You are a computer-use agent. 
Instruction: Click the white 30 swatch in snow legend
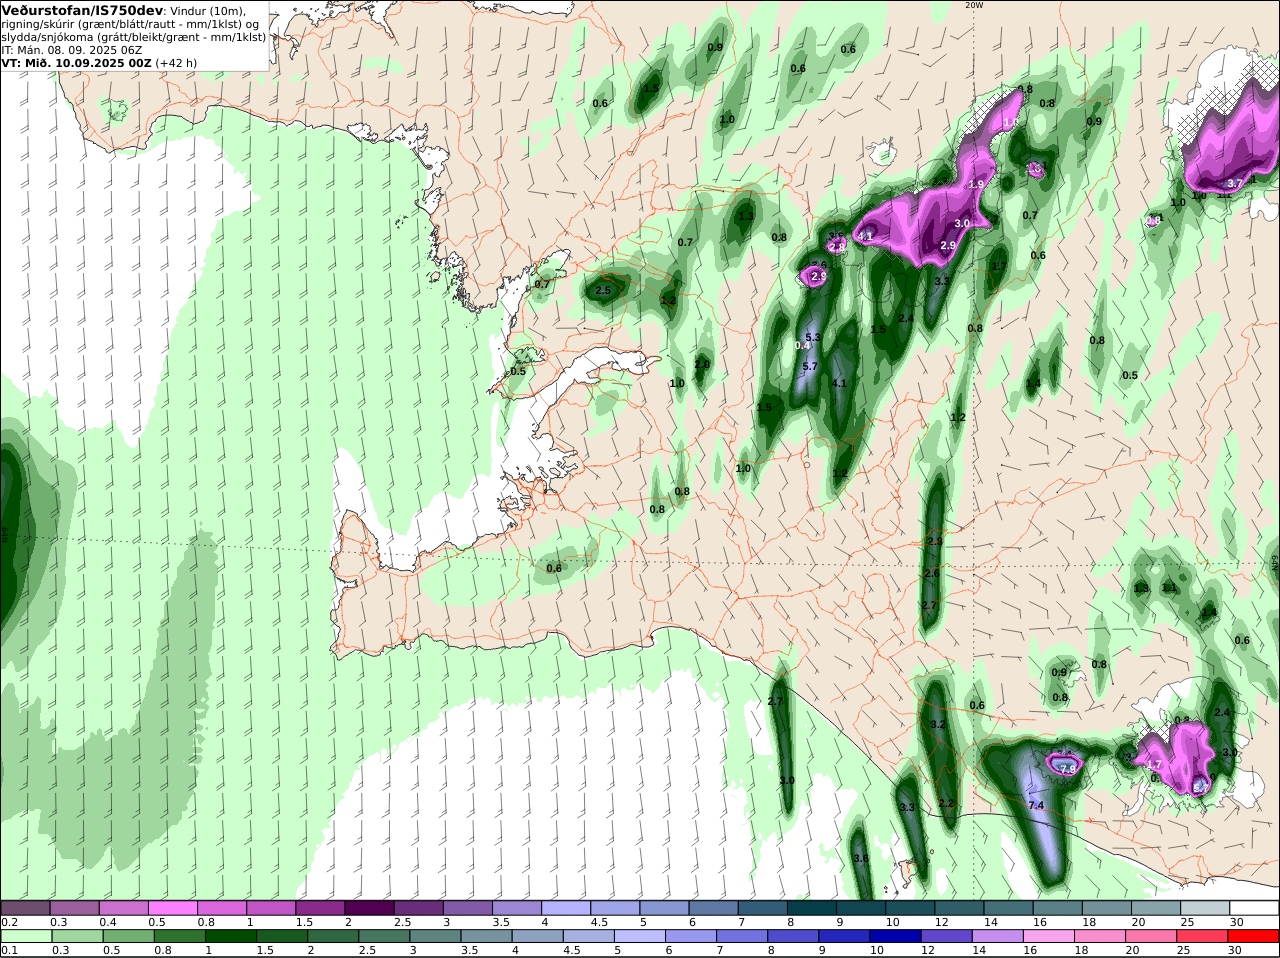(1254, 907)
